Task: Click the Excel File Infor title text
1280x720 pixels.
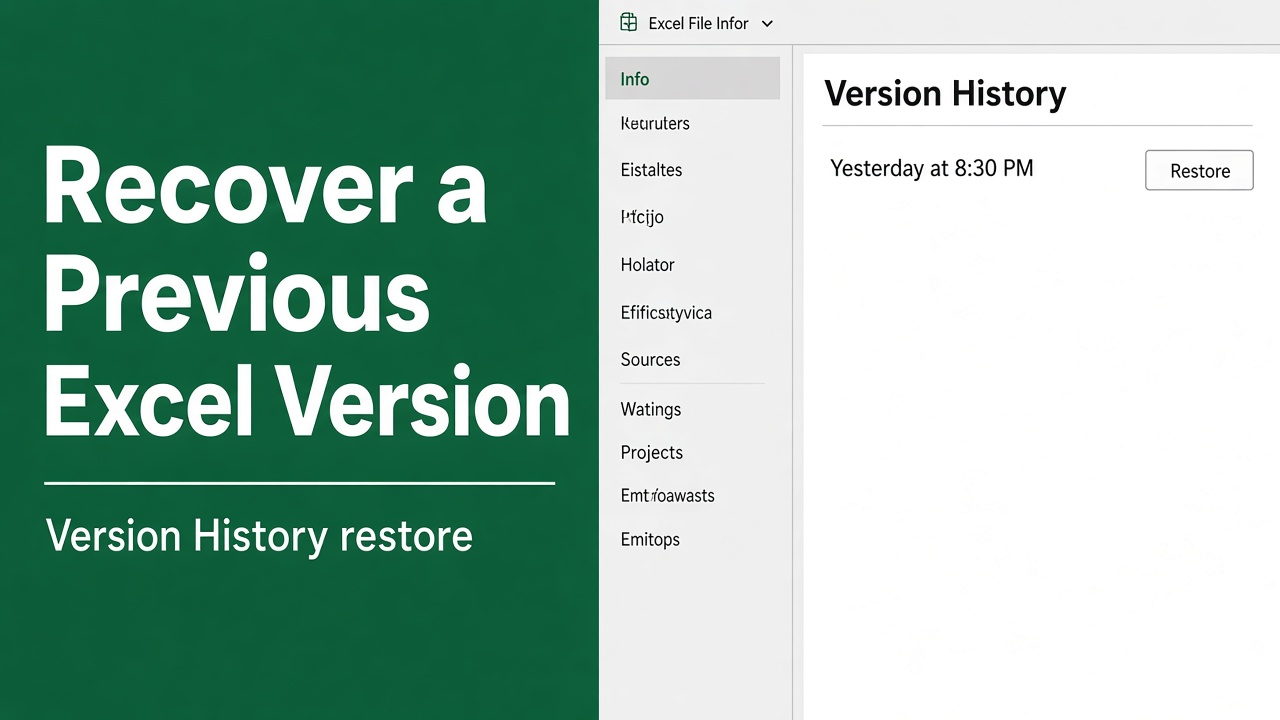Action: (x=698, y=23)
